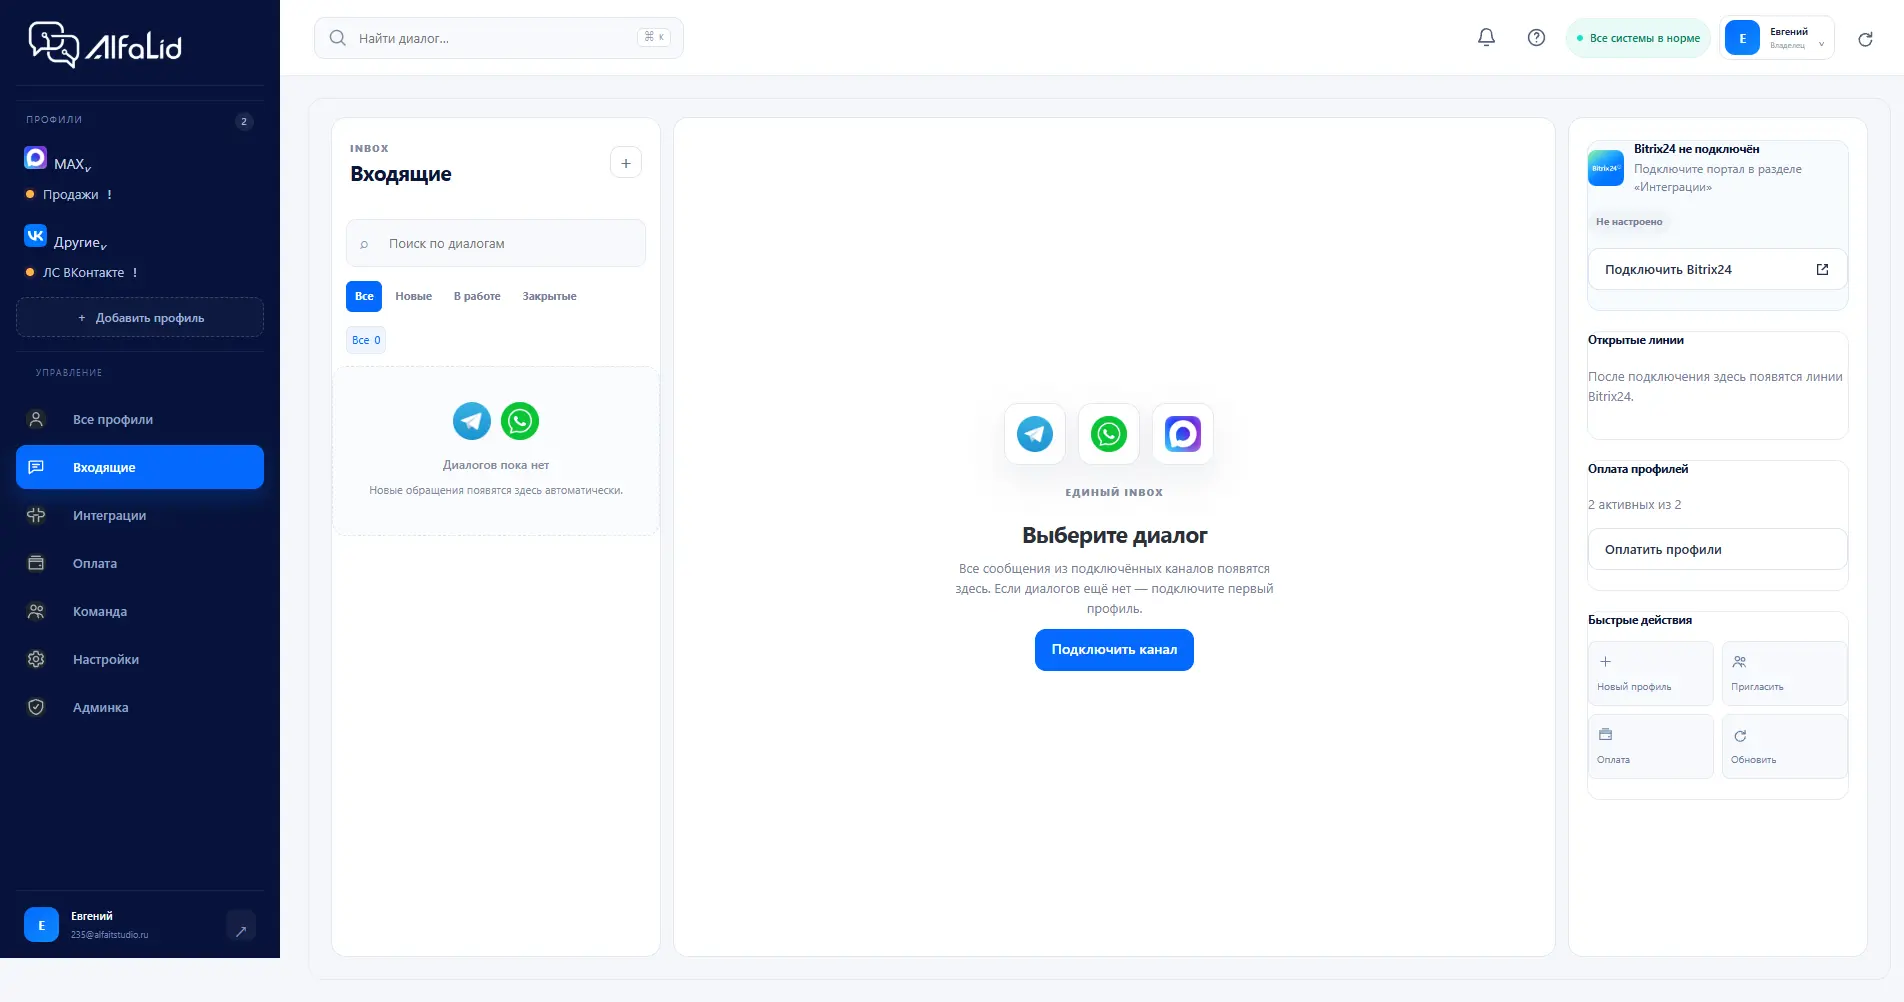Focus the Поиск по диалогам field
The height and width of the screenshot is (1002, 1904).
(x=496, y=243)
